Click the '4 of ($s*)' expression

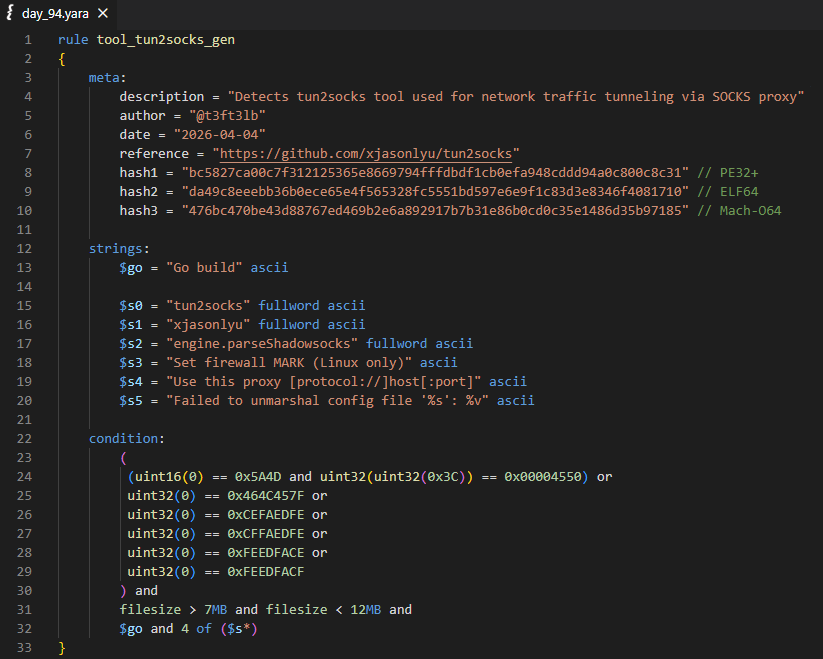[219, 629]
